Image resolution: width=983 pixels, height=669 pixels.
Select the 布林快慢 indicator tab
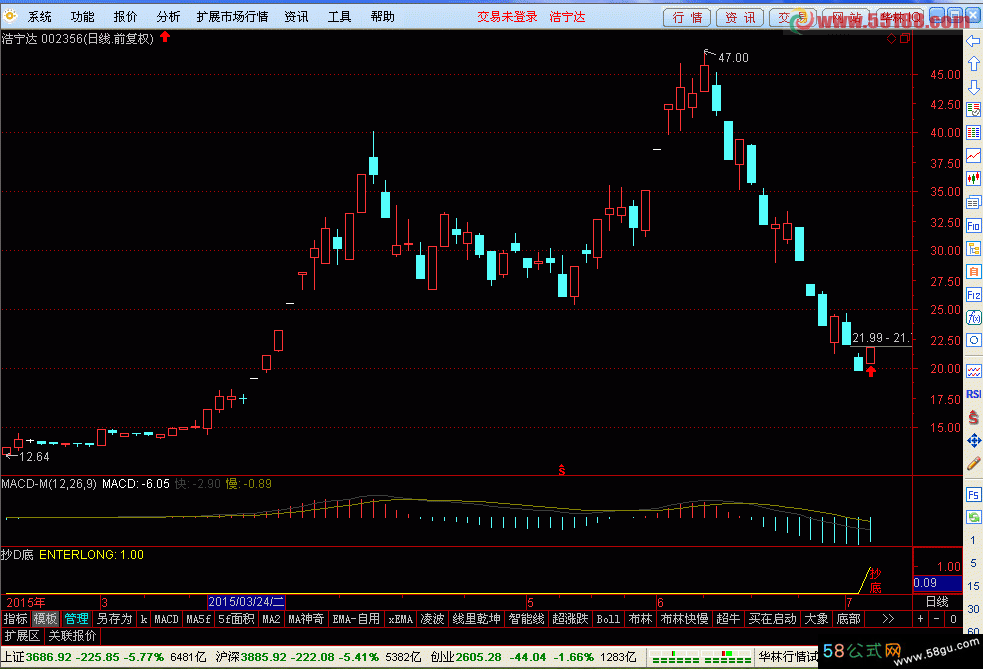click(x=685, y=619)
